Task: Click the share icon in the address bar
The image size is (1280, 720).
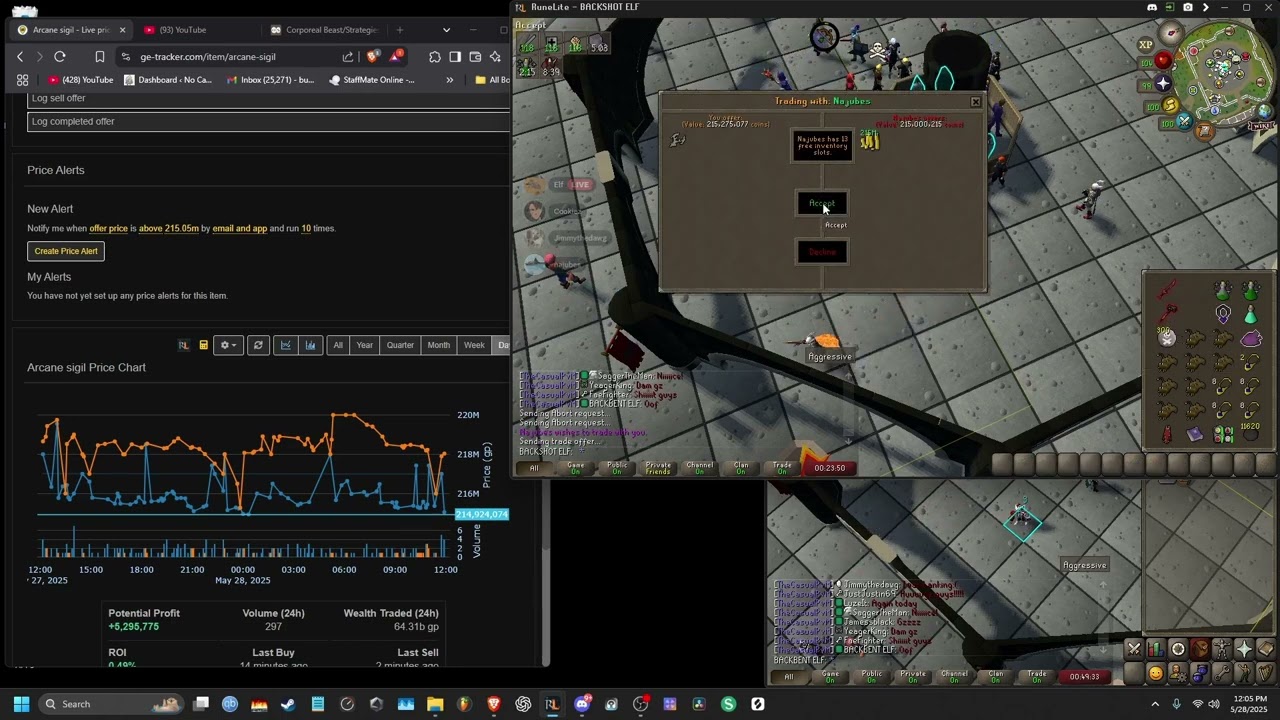Action: [348, 57]
